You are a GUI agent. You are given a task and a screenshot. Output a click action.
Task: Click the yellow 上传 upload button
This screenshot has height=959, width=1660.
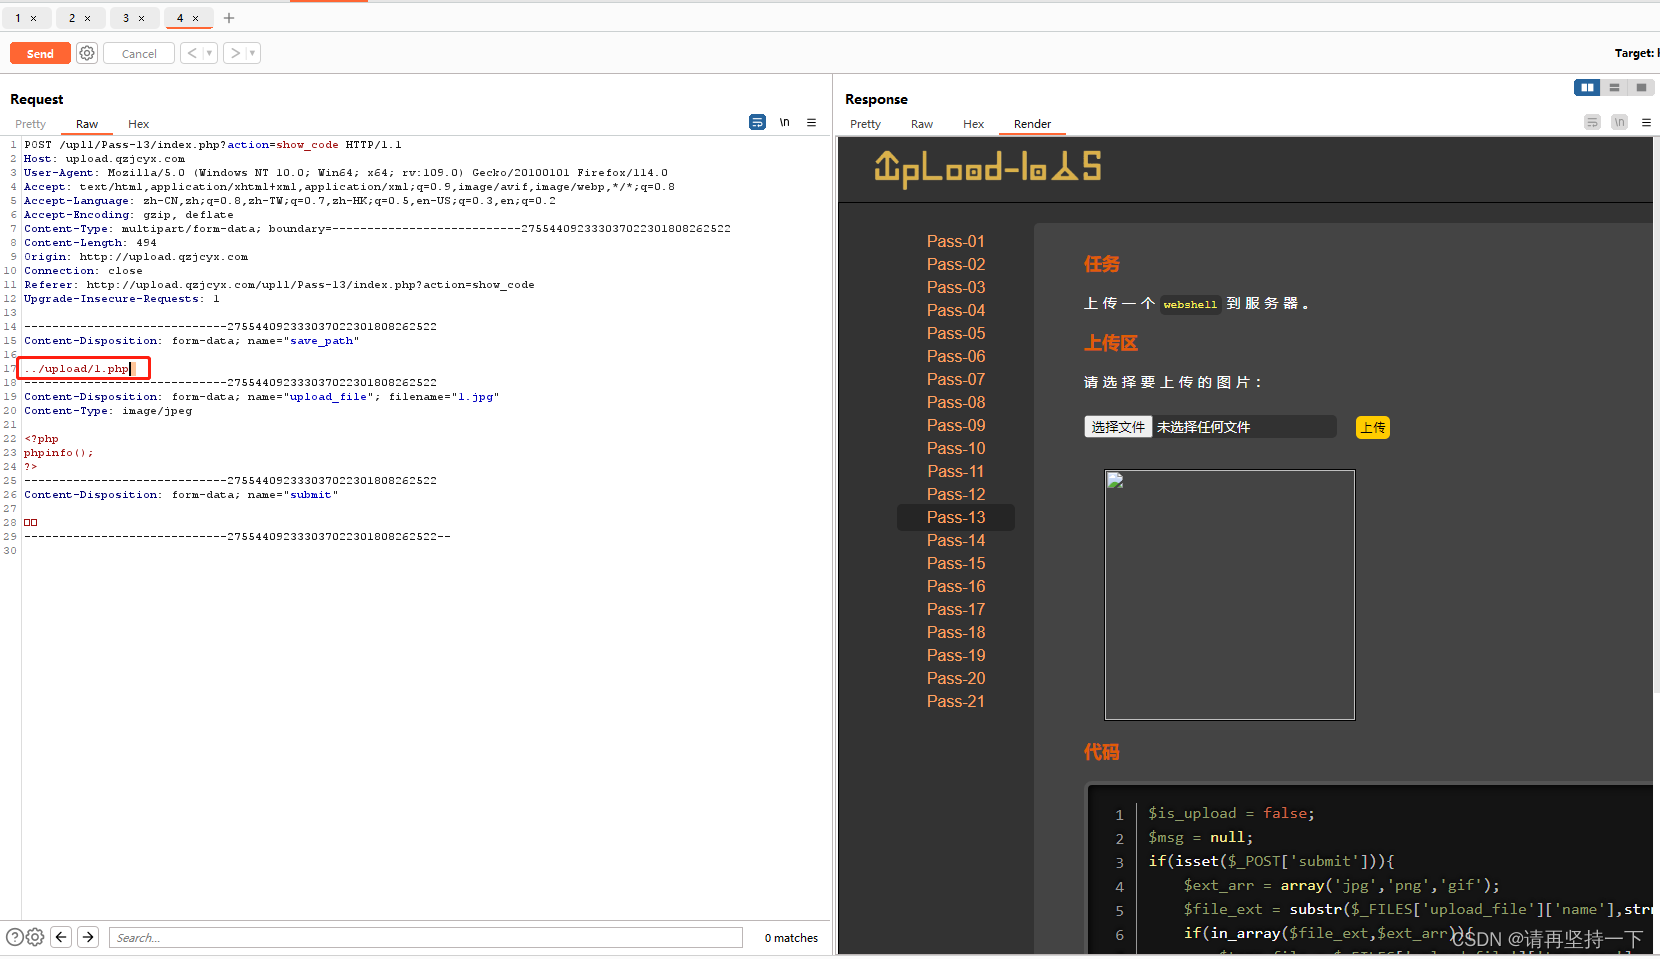pos(1373,427)
